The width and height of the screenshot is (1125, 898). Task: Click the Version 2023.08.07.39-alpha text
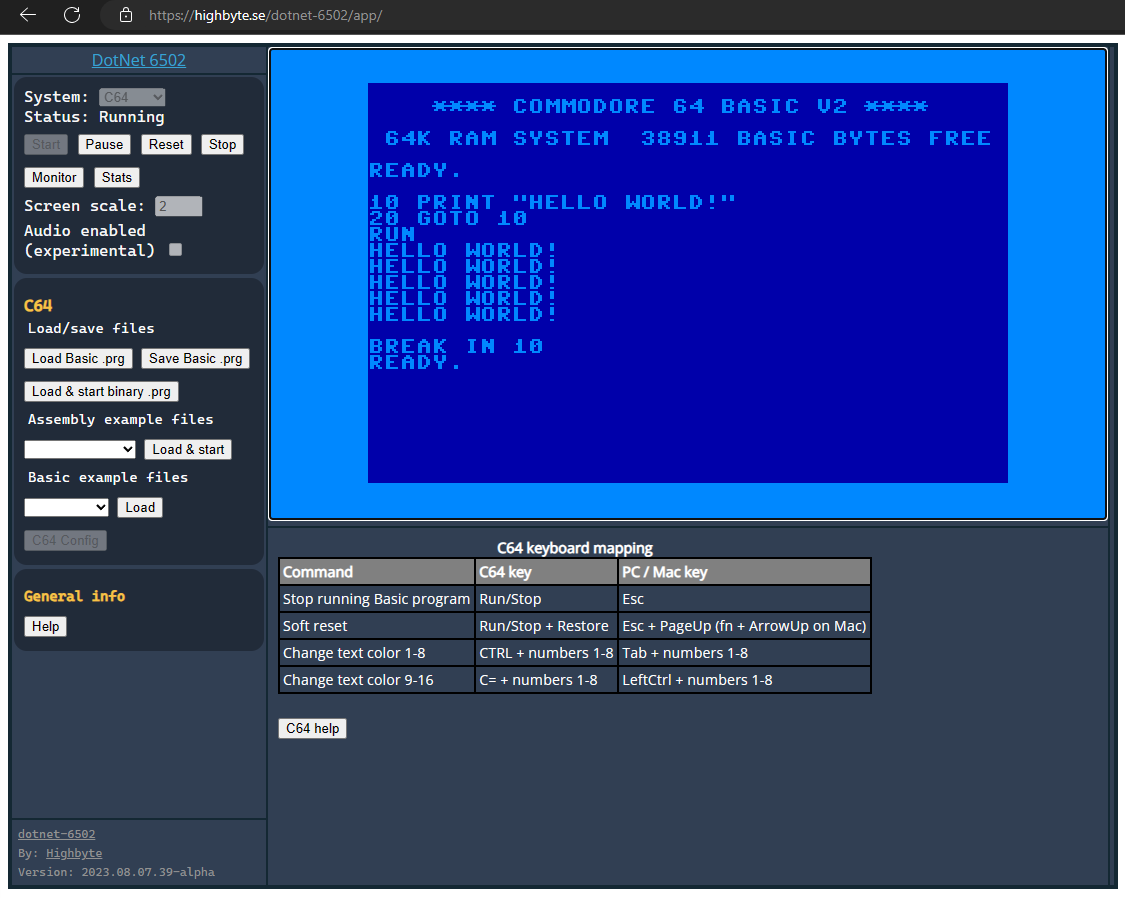point(116,873)
